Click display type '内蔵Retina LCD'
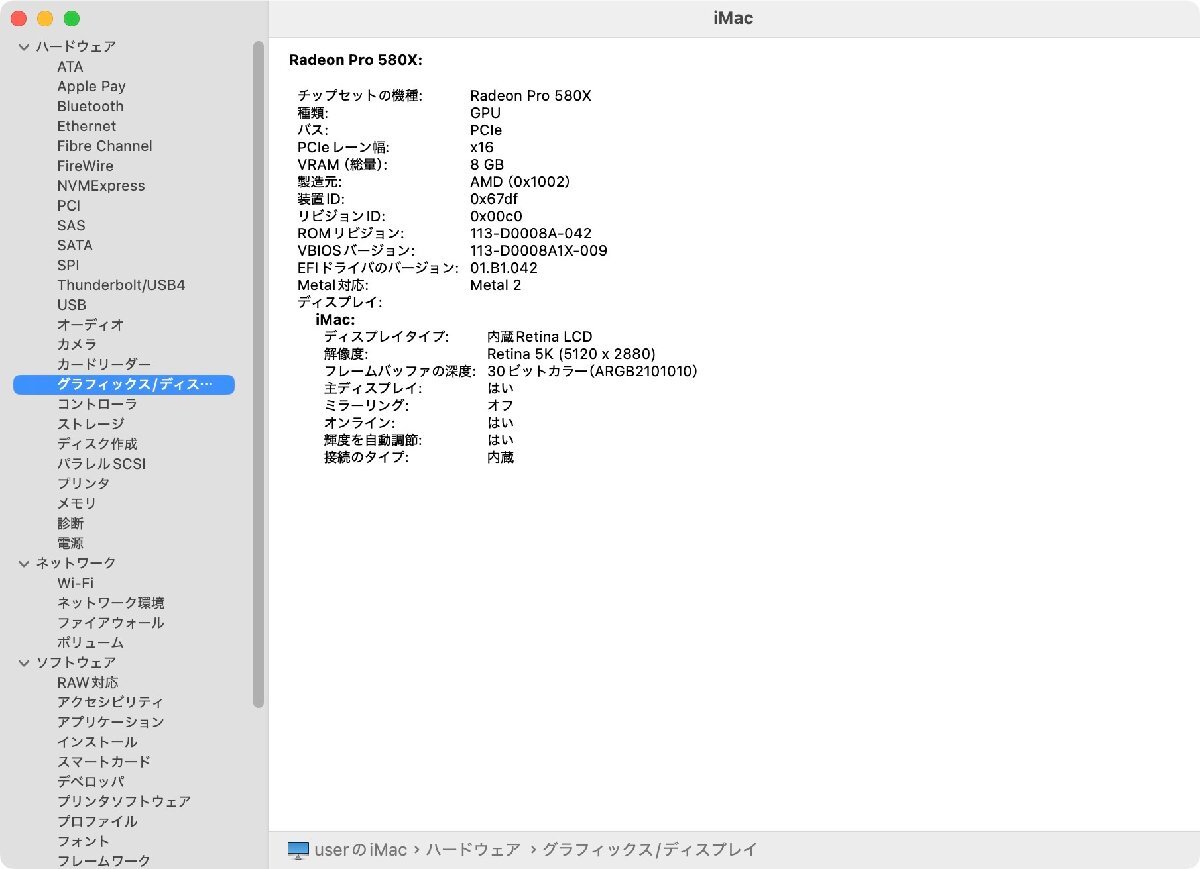Image resolution: width=1200 pixels, height=869 pixels. point(540,337)
